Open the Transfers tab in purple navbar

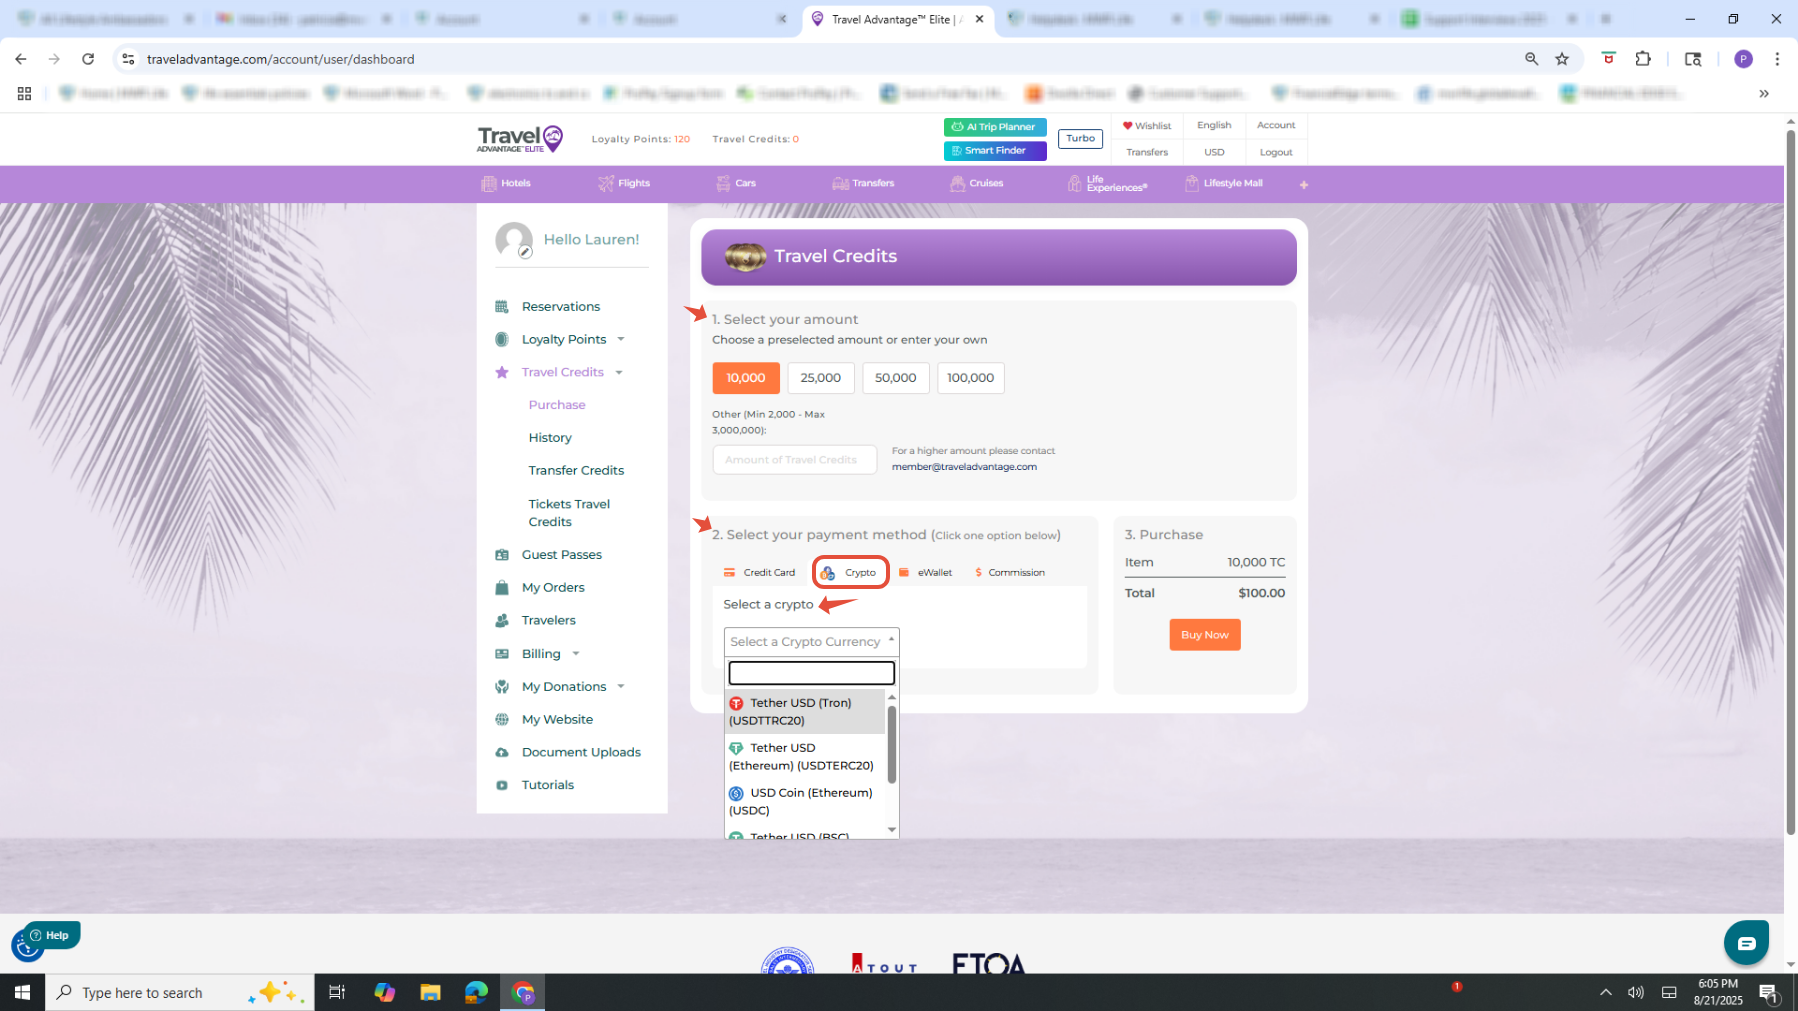point(863,184)
